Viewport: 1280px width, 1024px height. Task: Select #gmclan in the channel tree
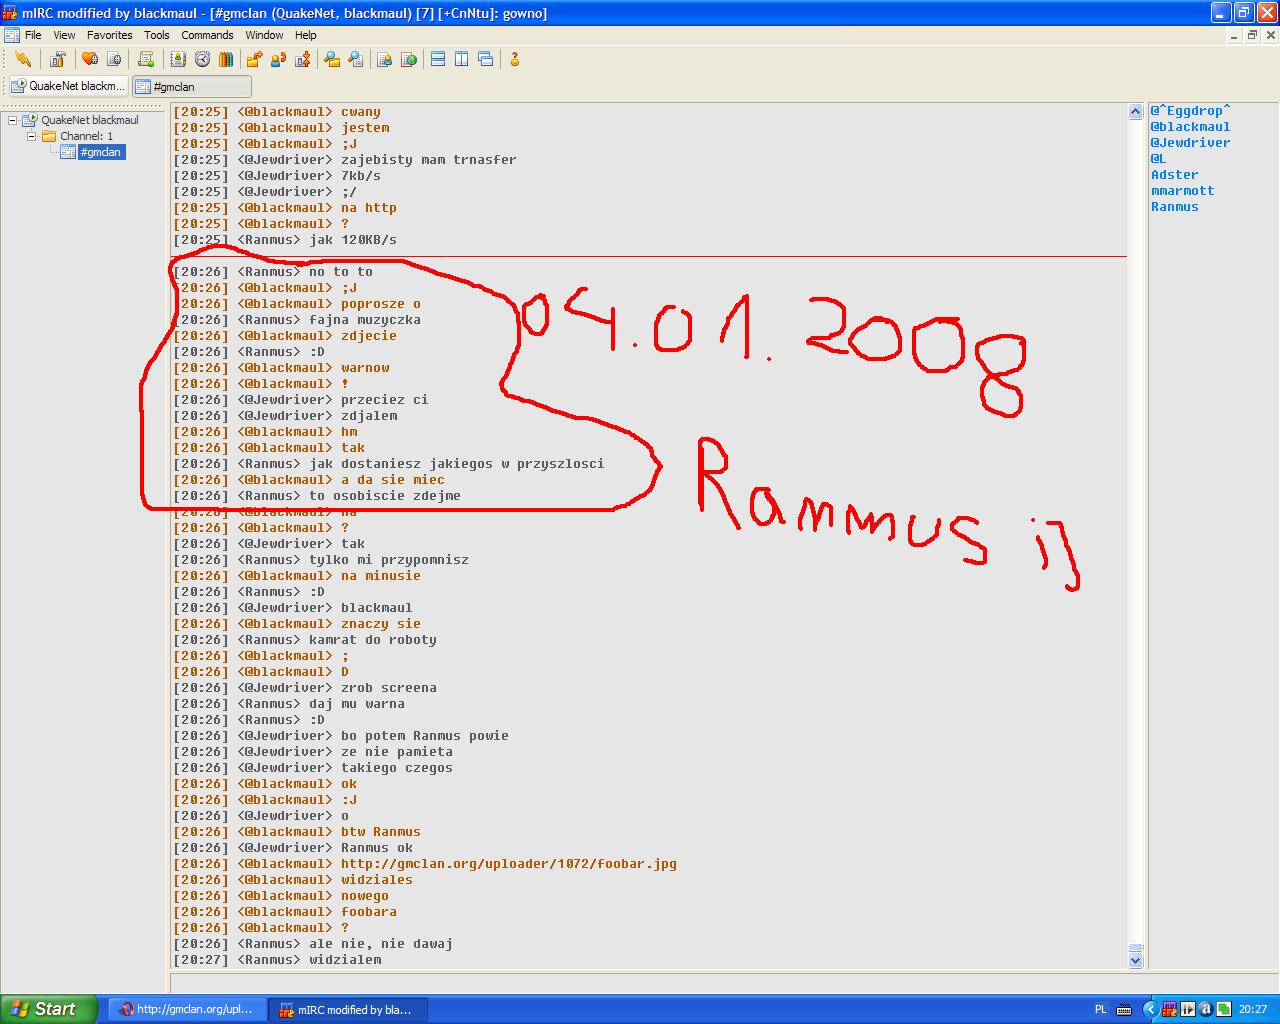[100, 152]
